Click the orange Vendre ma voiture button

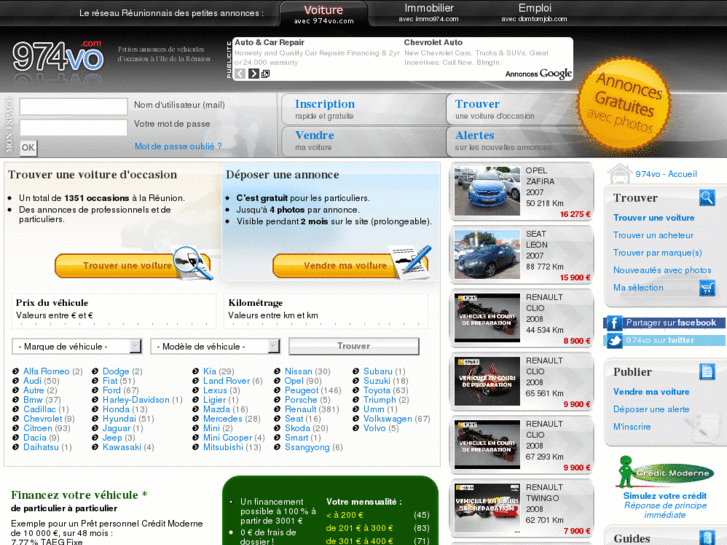click(x=350, y=265)
